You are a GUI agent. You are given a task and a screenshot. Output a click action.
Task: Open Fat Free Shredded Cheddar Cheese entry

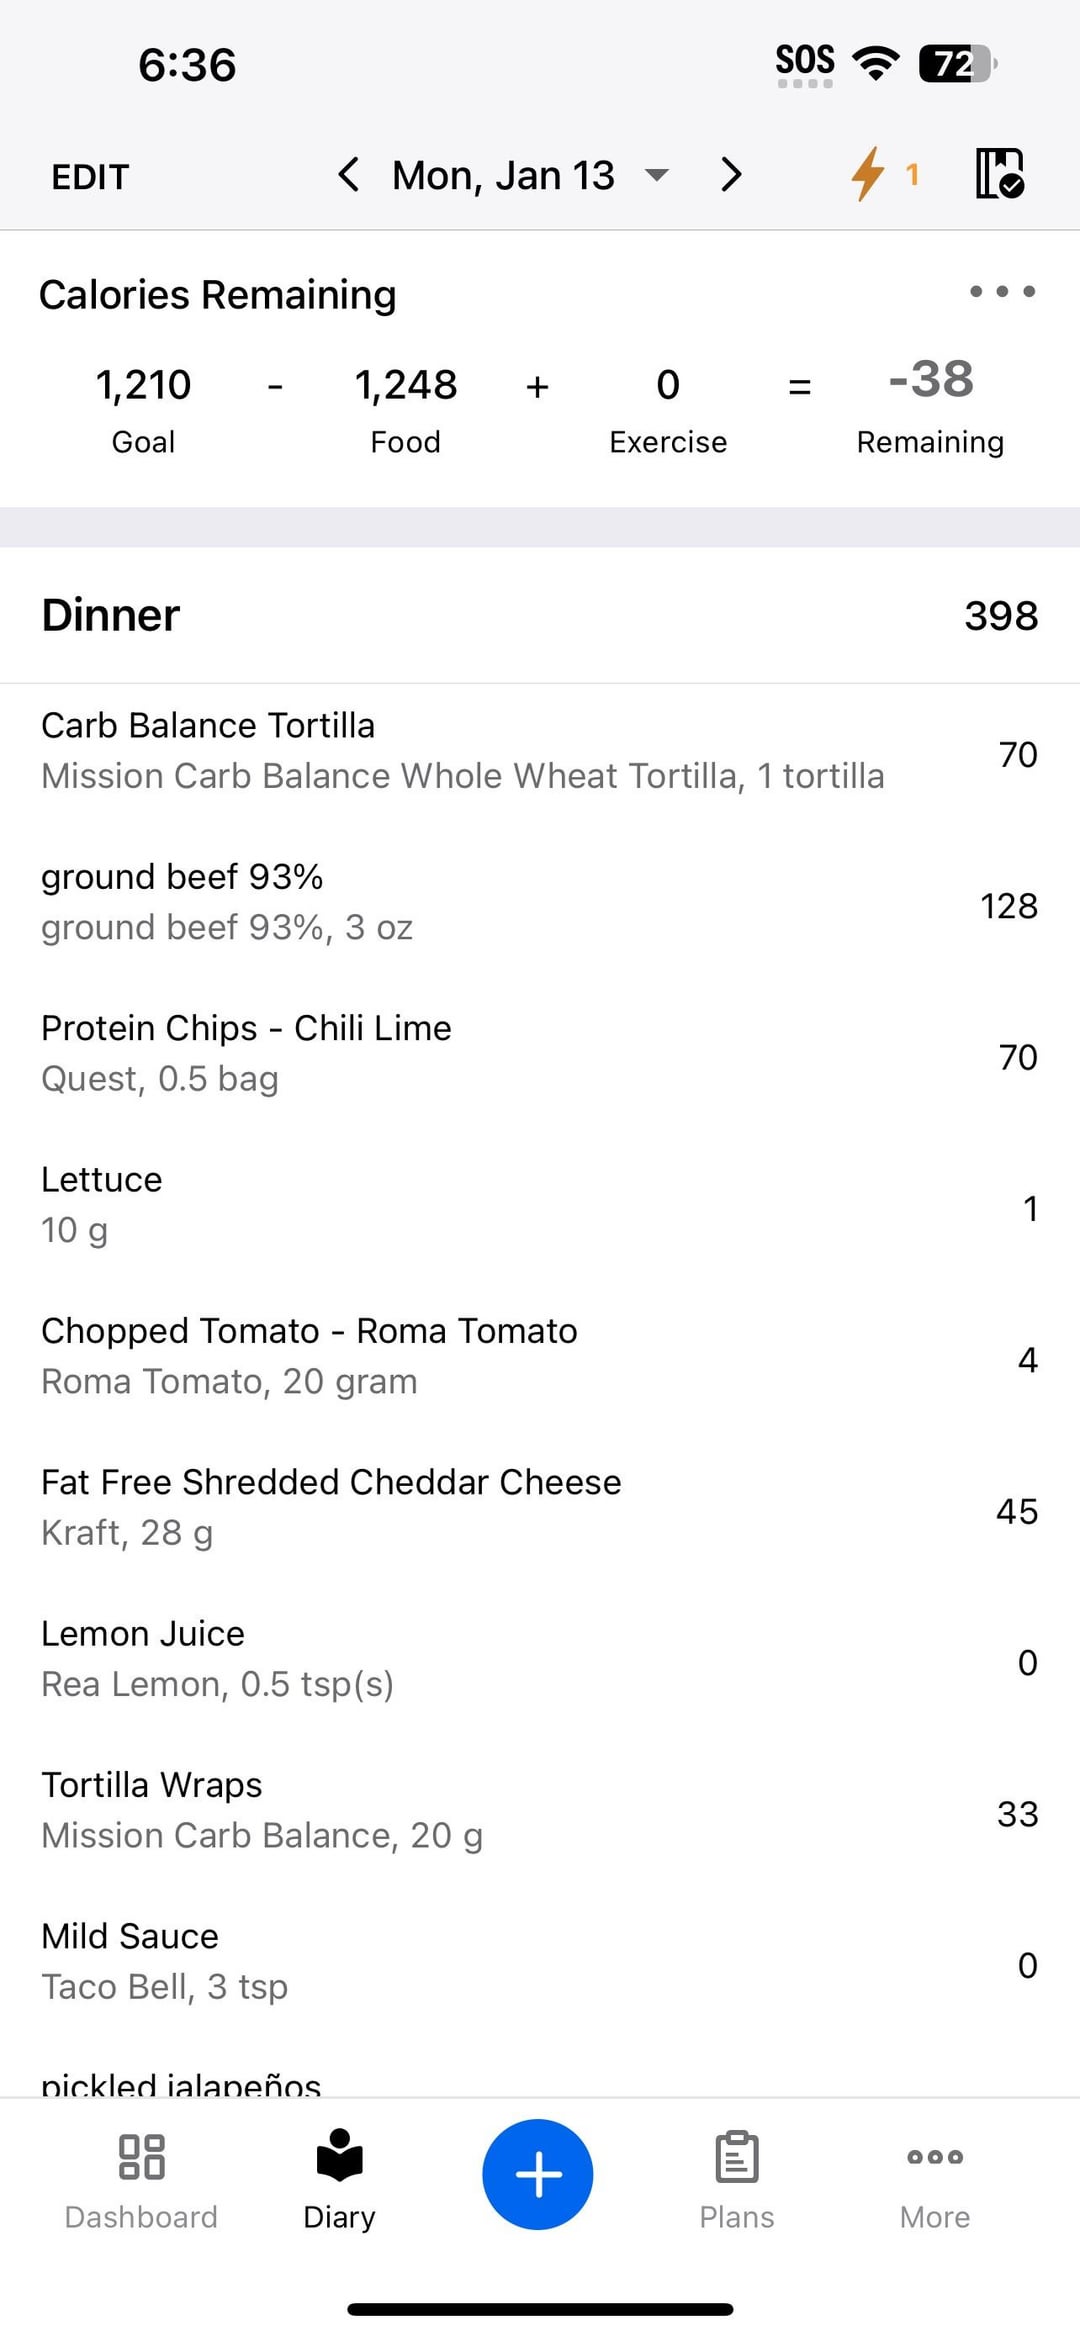(x=540, y=1508)
